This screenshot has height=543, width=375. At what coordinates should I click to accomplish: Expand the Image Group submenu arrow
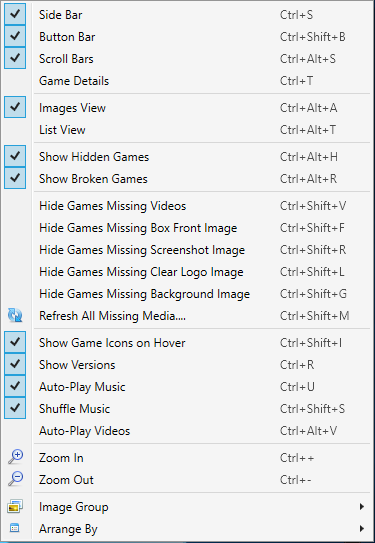coord(361,507)
